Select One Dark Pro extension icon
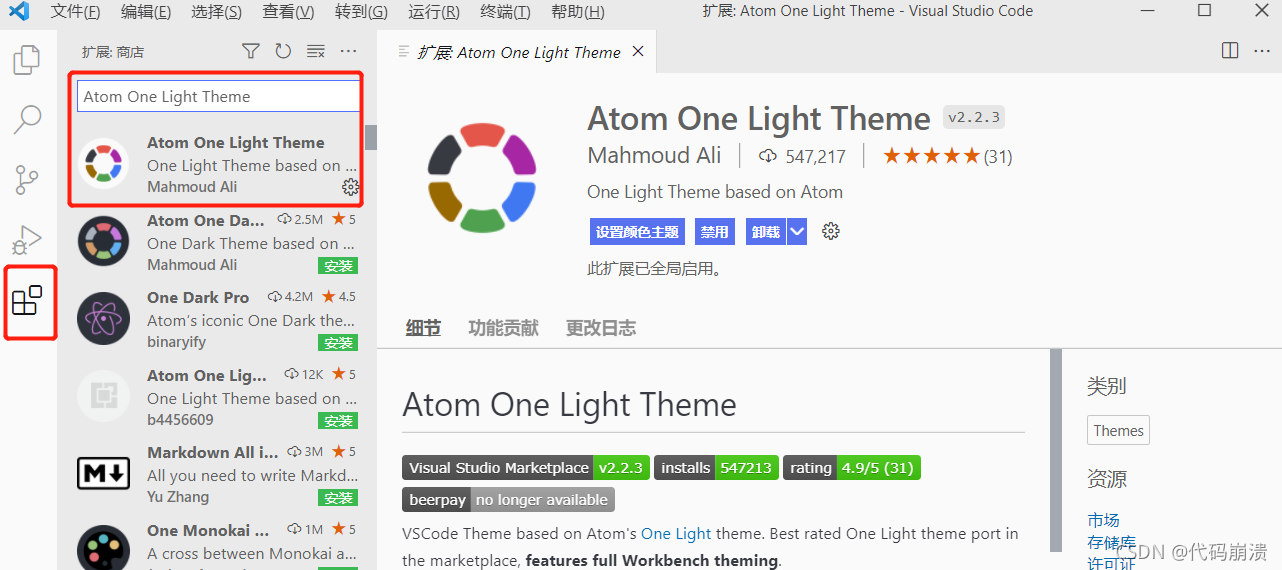The width and height of the screenshot is (1282, 570). click(103, 319)
